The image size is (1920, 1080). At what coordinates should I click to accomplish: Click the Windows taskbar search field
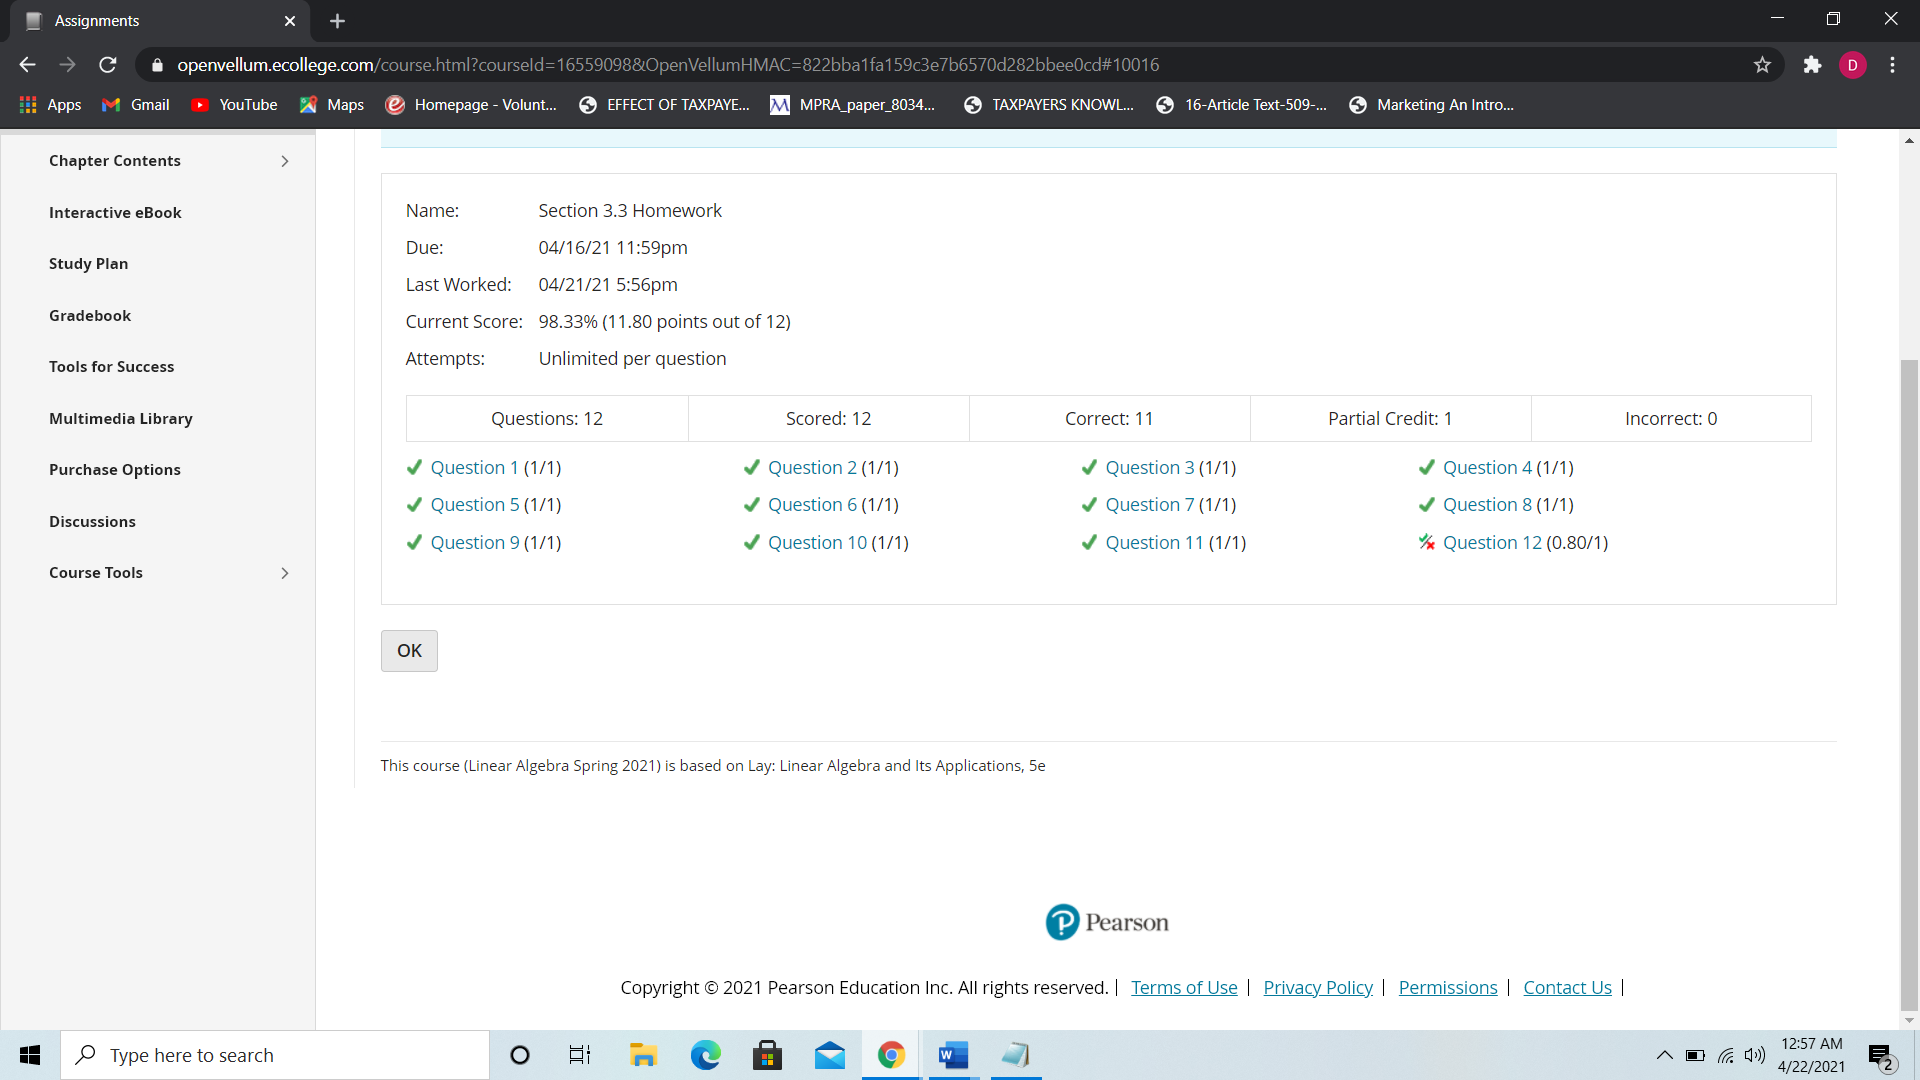point(275,1055)
